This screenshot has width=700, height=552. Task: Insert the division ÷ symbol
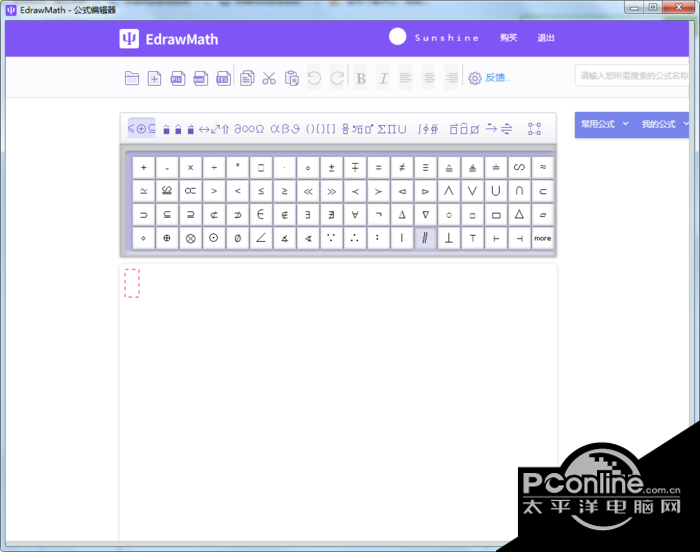[214, 167]
